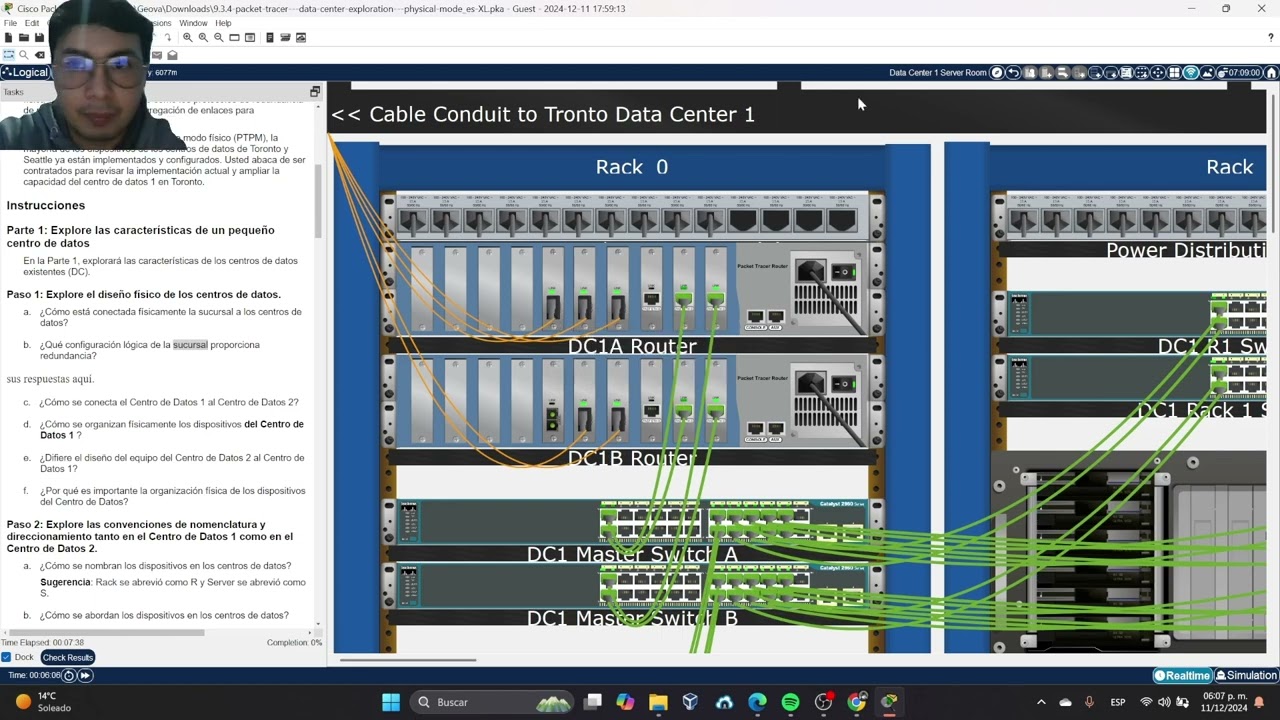Switch to Realtime mode
This screenshot has width=1280, height=720.
click(1183, 675)
